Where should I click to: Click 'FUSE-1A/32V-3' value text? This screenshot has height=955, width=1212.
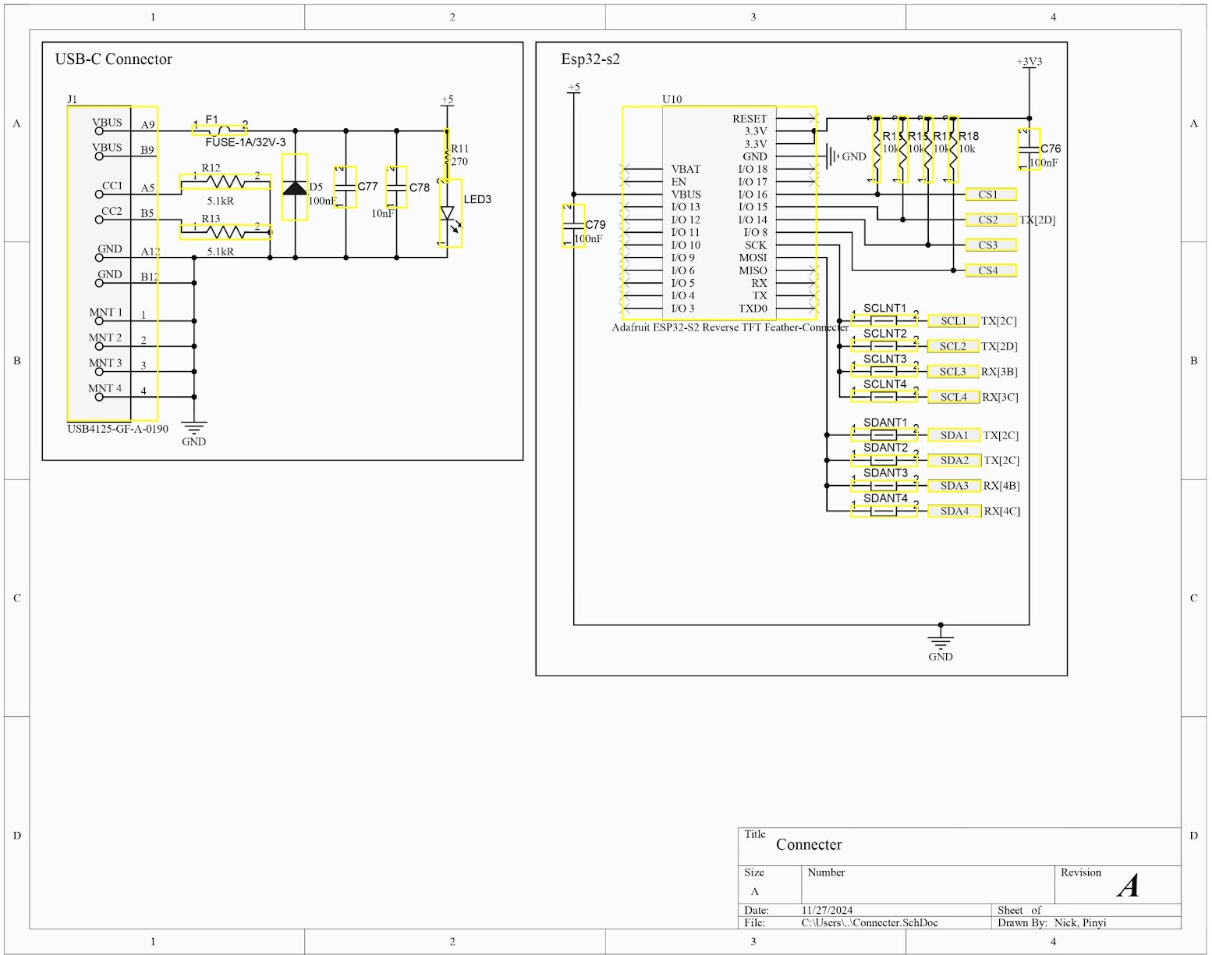point(246,143)
